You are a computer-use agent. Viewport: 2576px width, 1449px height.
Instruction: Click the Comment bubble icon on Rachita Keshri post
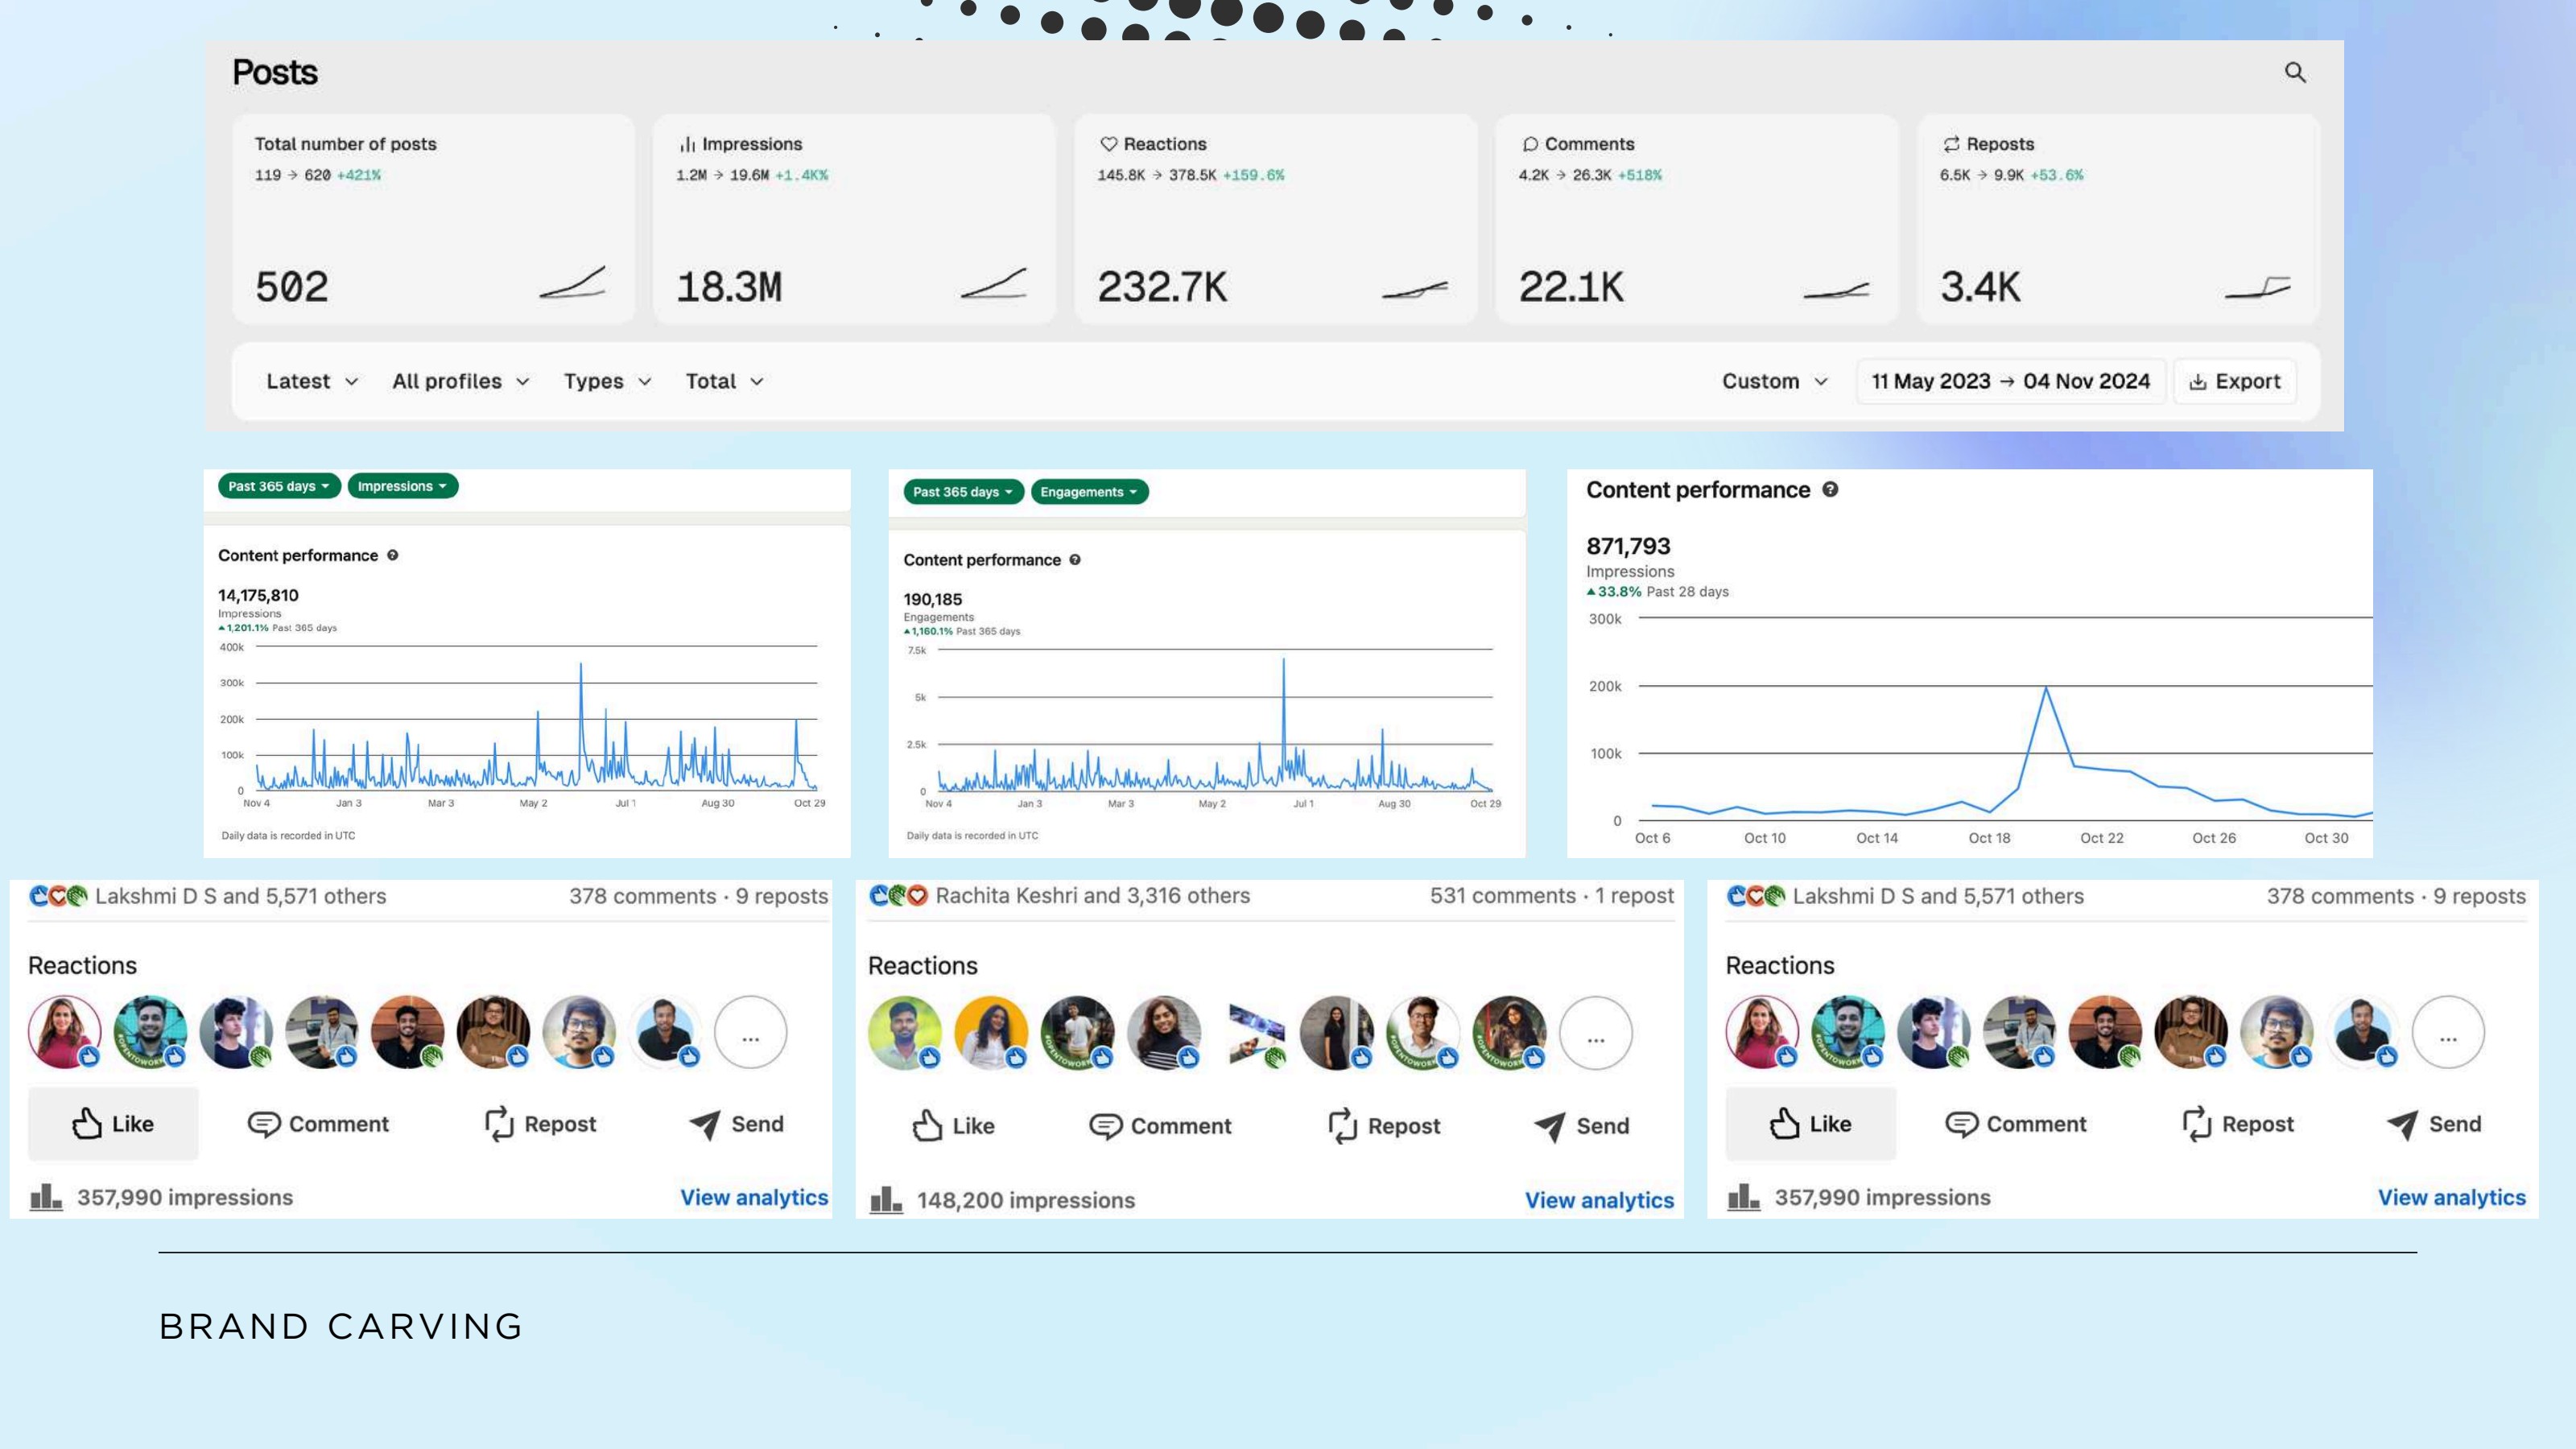(x=1105, y=1126)
